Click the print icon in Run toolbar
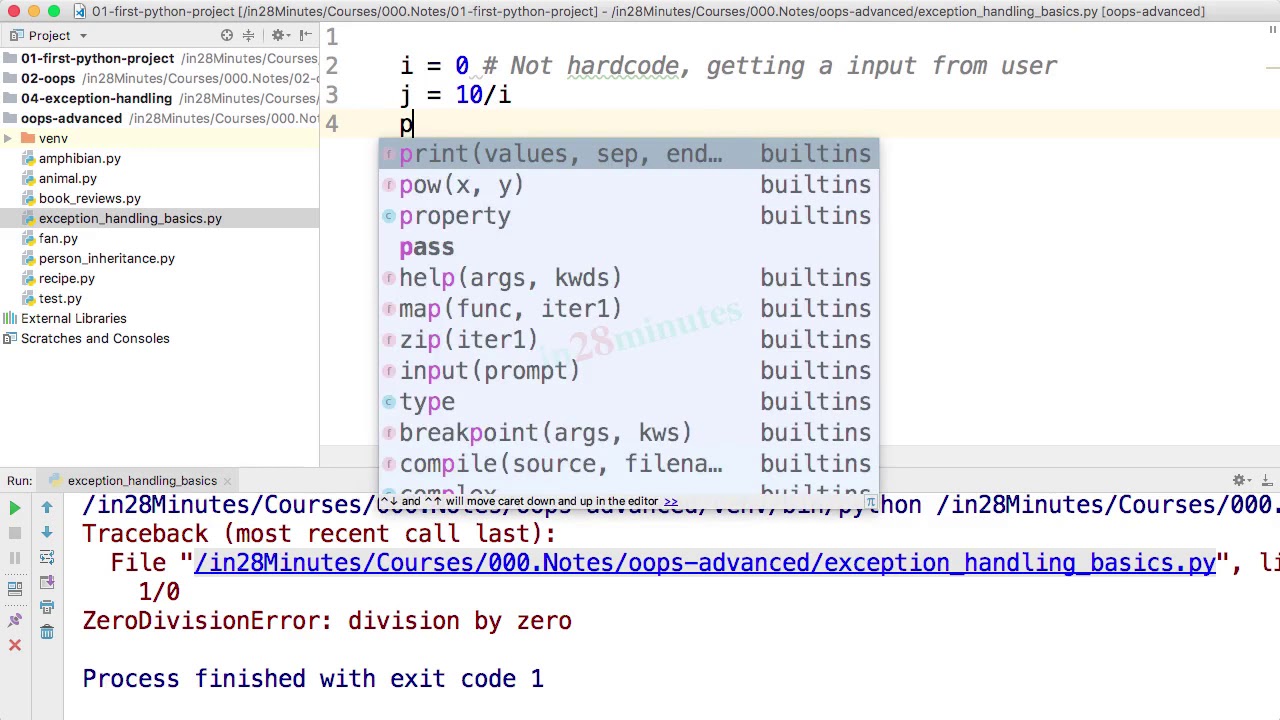This screenshot has height=720, width=1280. [x=47, y=606]
